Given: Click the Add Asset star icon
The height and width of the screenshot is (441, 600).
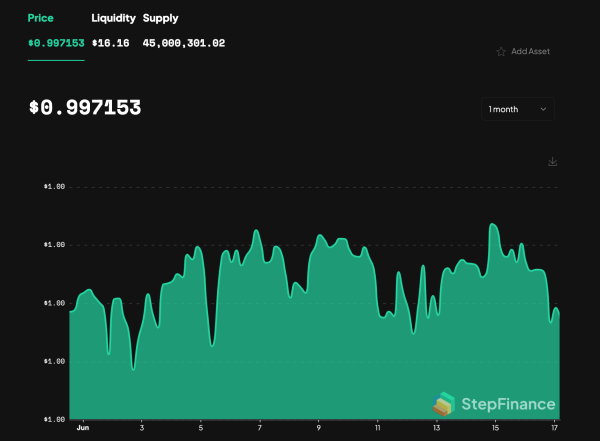Looking at the screenshot, I should (501, 52).
